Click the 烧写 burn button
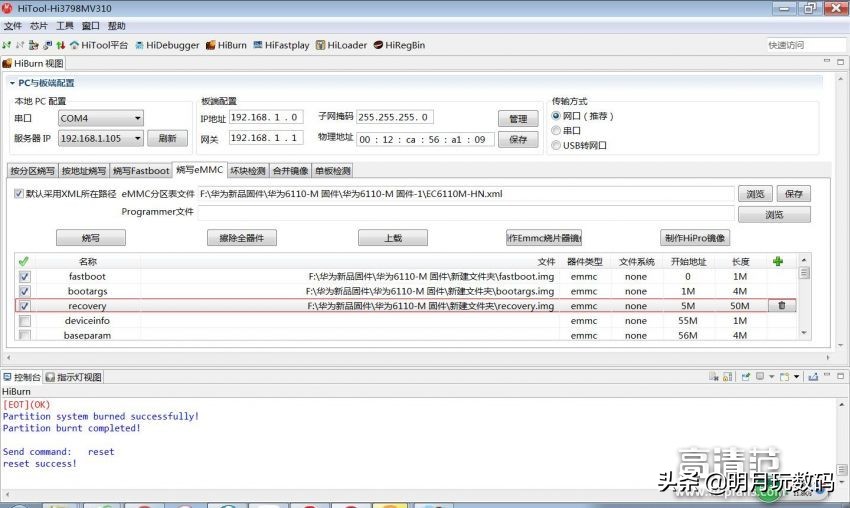 (91, 237)
